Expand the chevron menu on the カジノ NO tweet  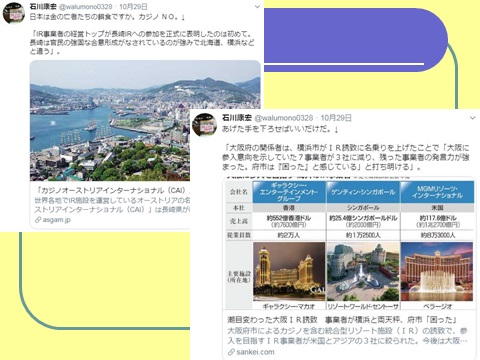click(x=257, y=7)
